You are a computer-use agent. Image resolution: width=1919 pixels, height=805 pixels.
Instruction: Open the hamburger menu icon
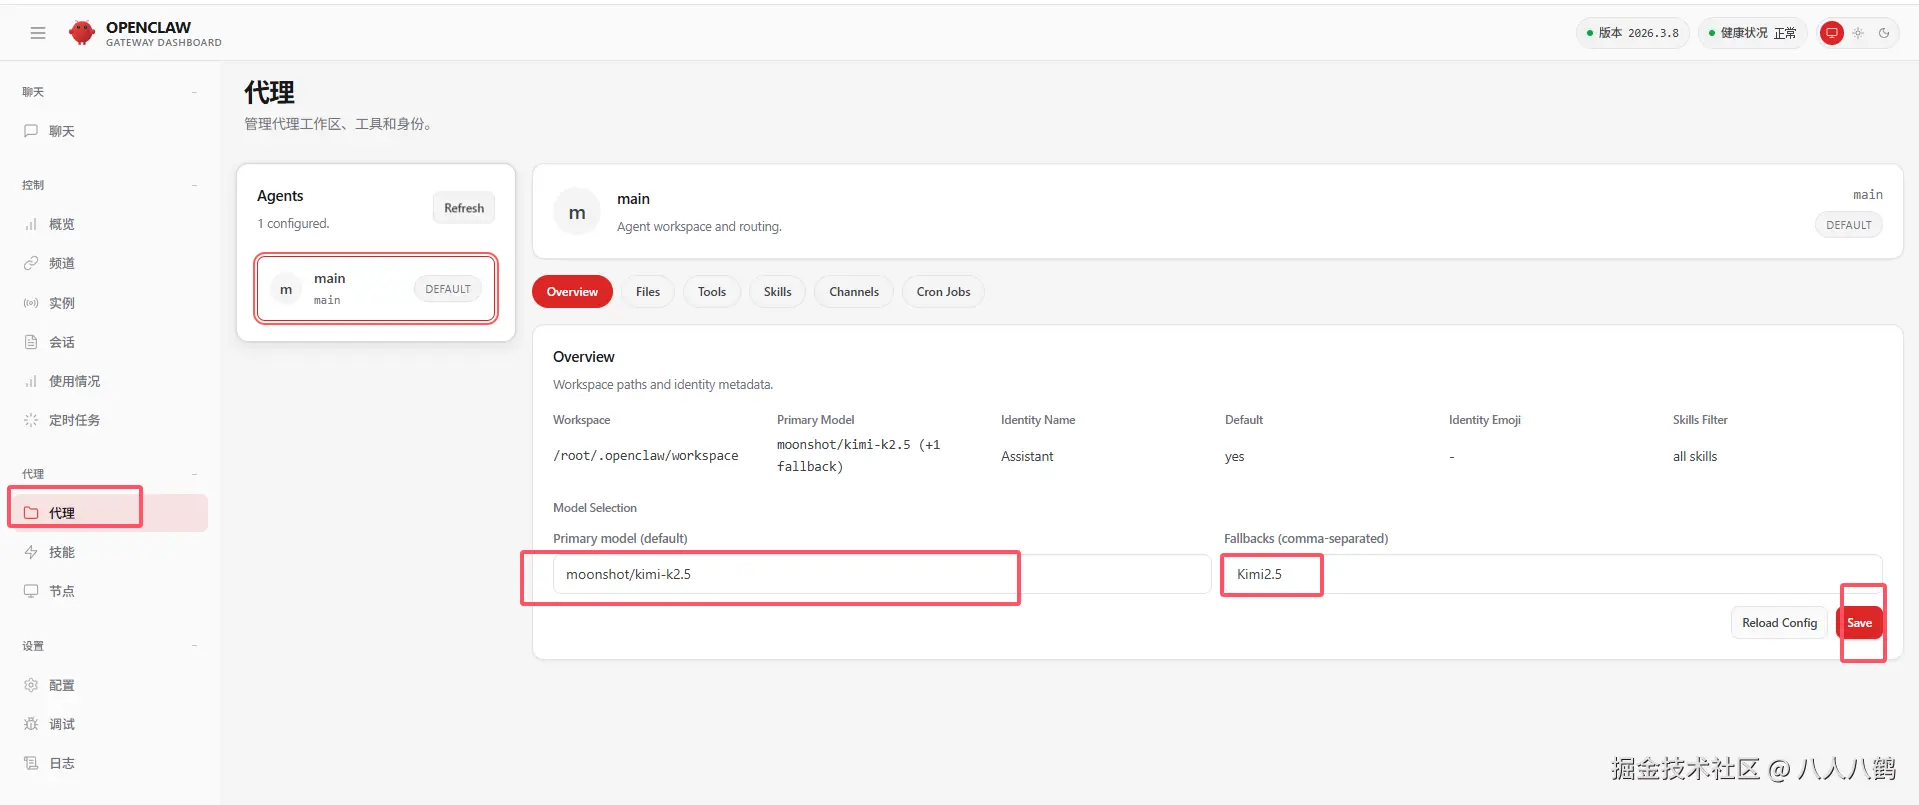[38, 33]
